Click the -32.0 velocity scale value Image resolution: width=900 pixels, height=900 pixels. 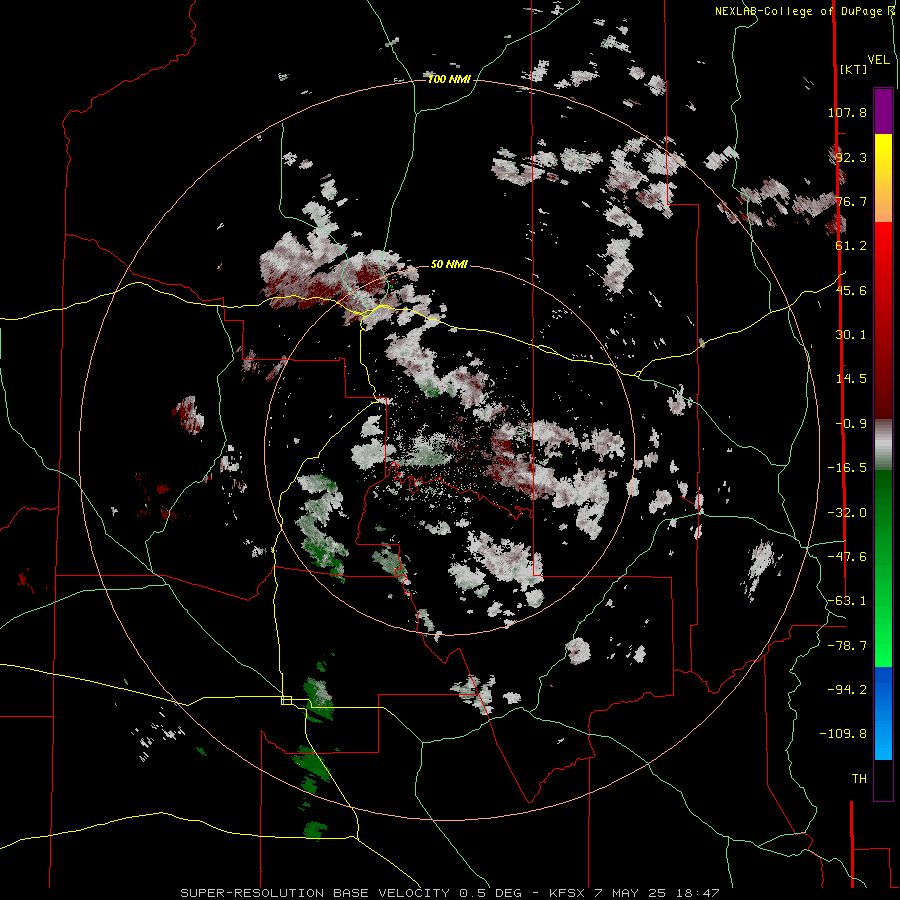coord(847,513)
